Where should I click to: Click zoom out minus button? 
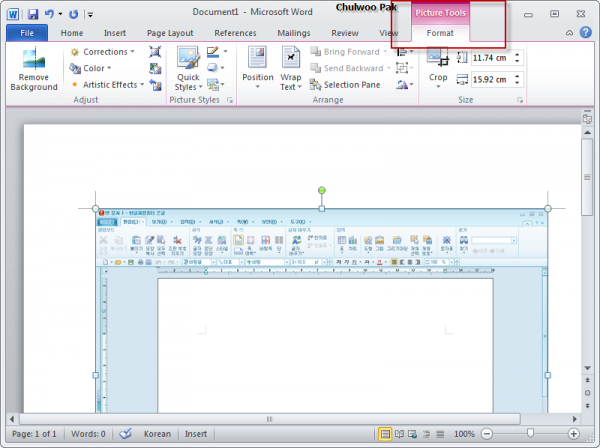pyautogui.click(x=486, y=434)
